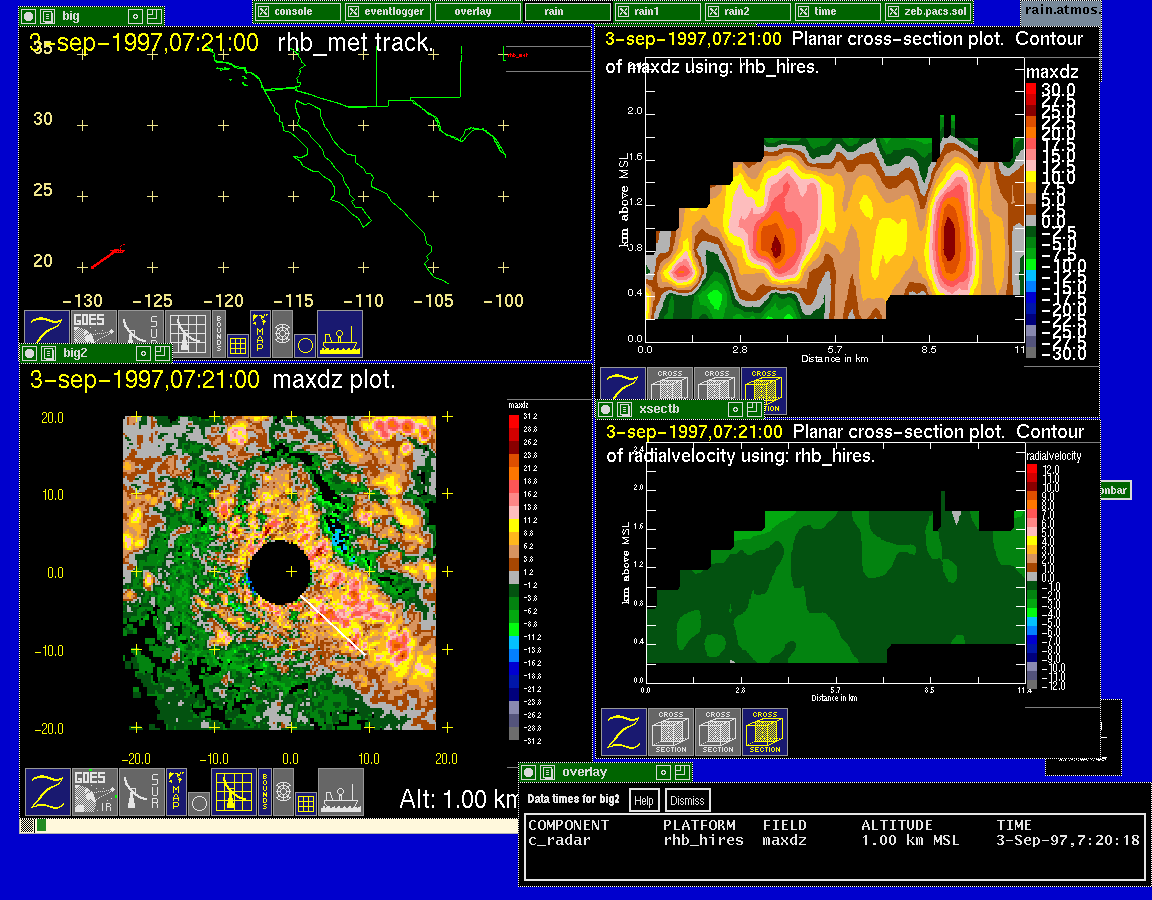Switch to the eventlogger taskbar item
Image resolution: width=1152 pixels, height=900 pixels.
click(x=389, y=12)
